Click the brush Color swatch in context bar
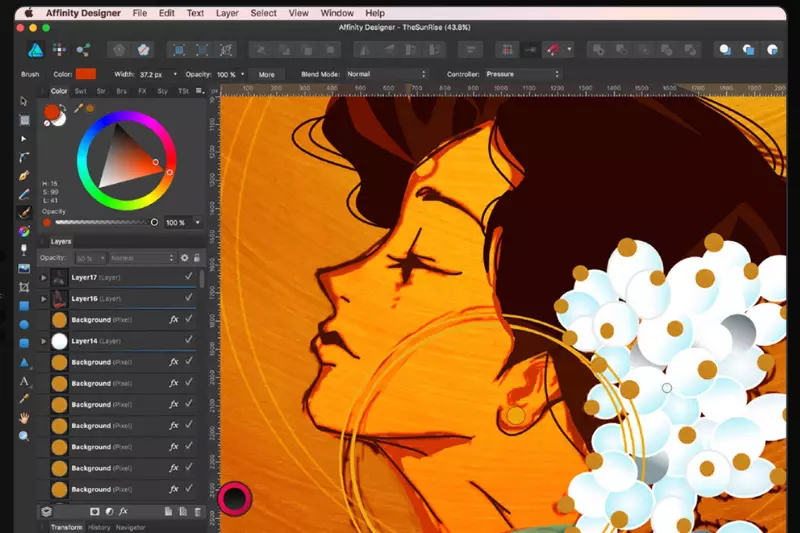This screenshot has height=533, width=800. pos(86,74)
